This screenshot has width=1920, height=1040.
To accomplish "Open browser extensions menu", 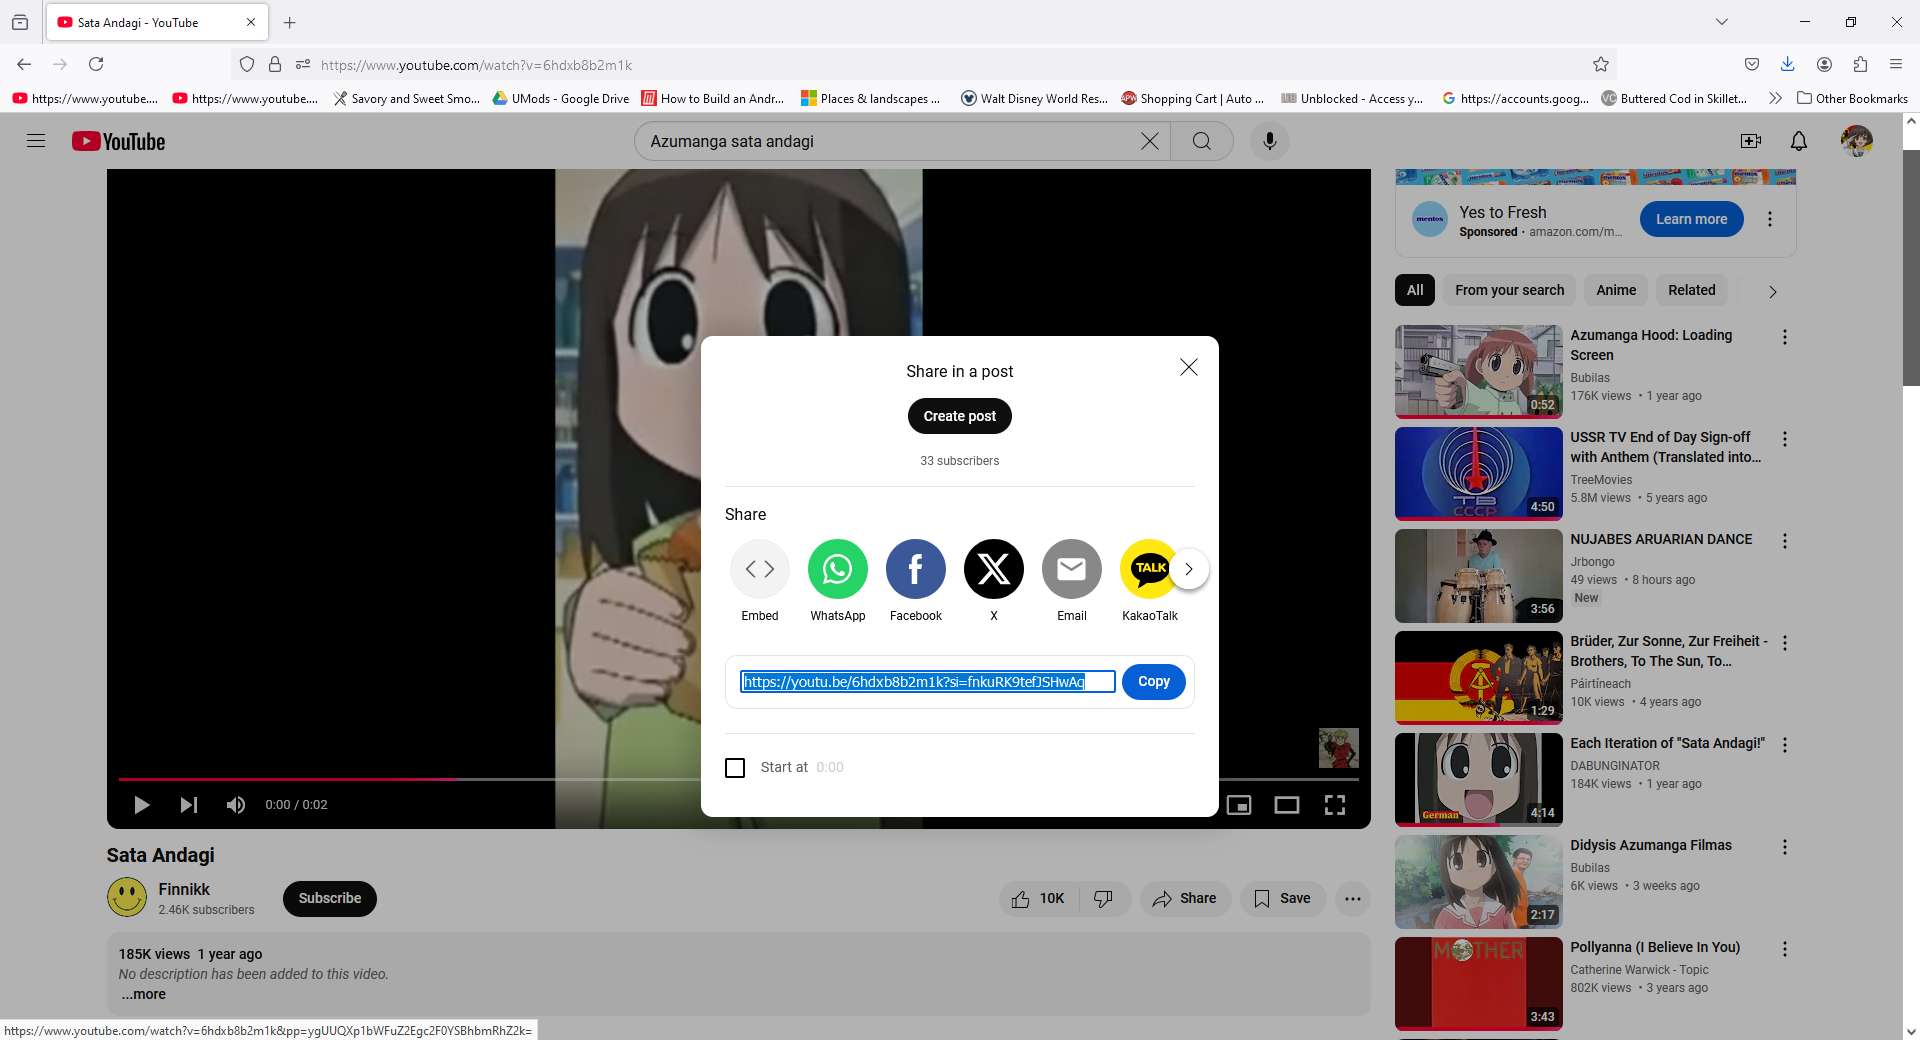I will [1860, 64].
